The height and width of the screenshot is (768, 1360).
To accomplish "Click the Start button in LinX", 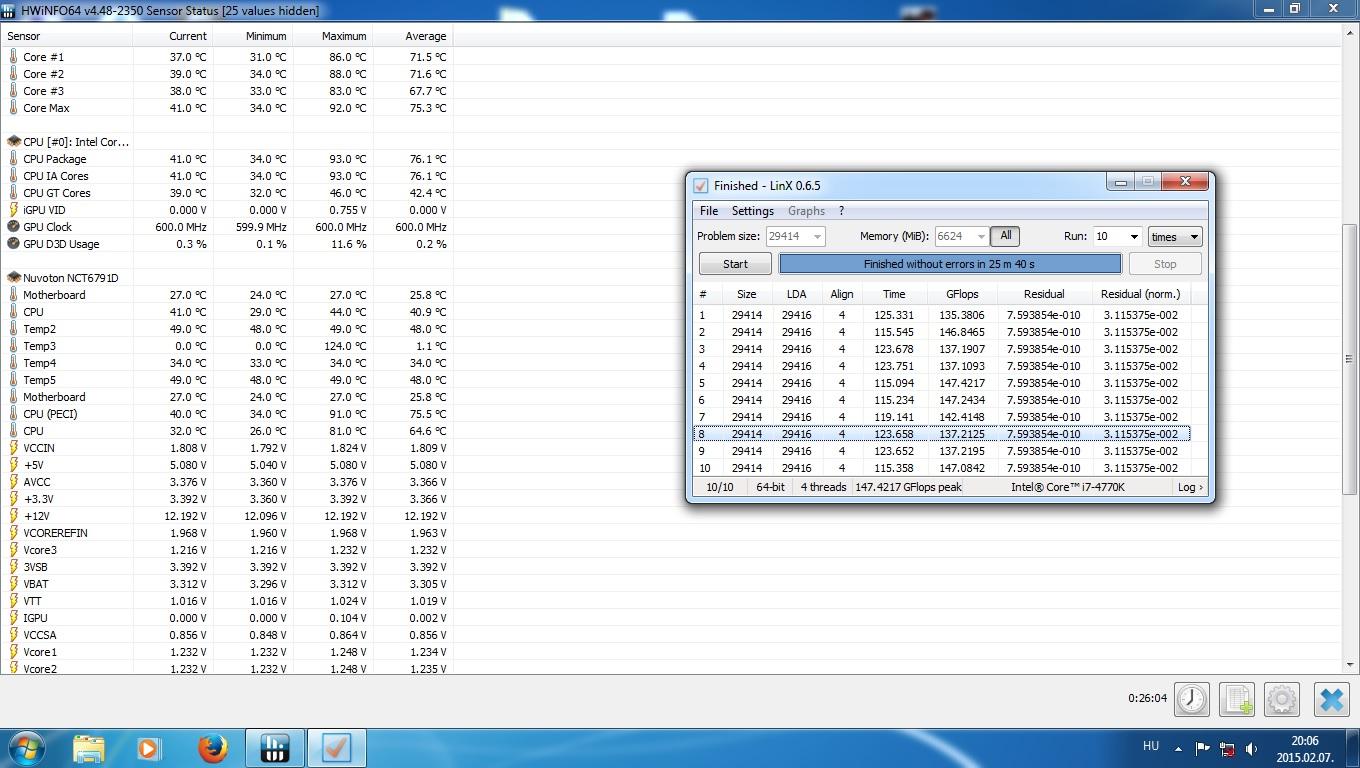I will click(x=735, y=264).
